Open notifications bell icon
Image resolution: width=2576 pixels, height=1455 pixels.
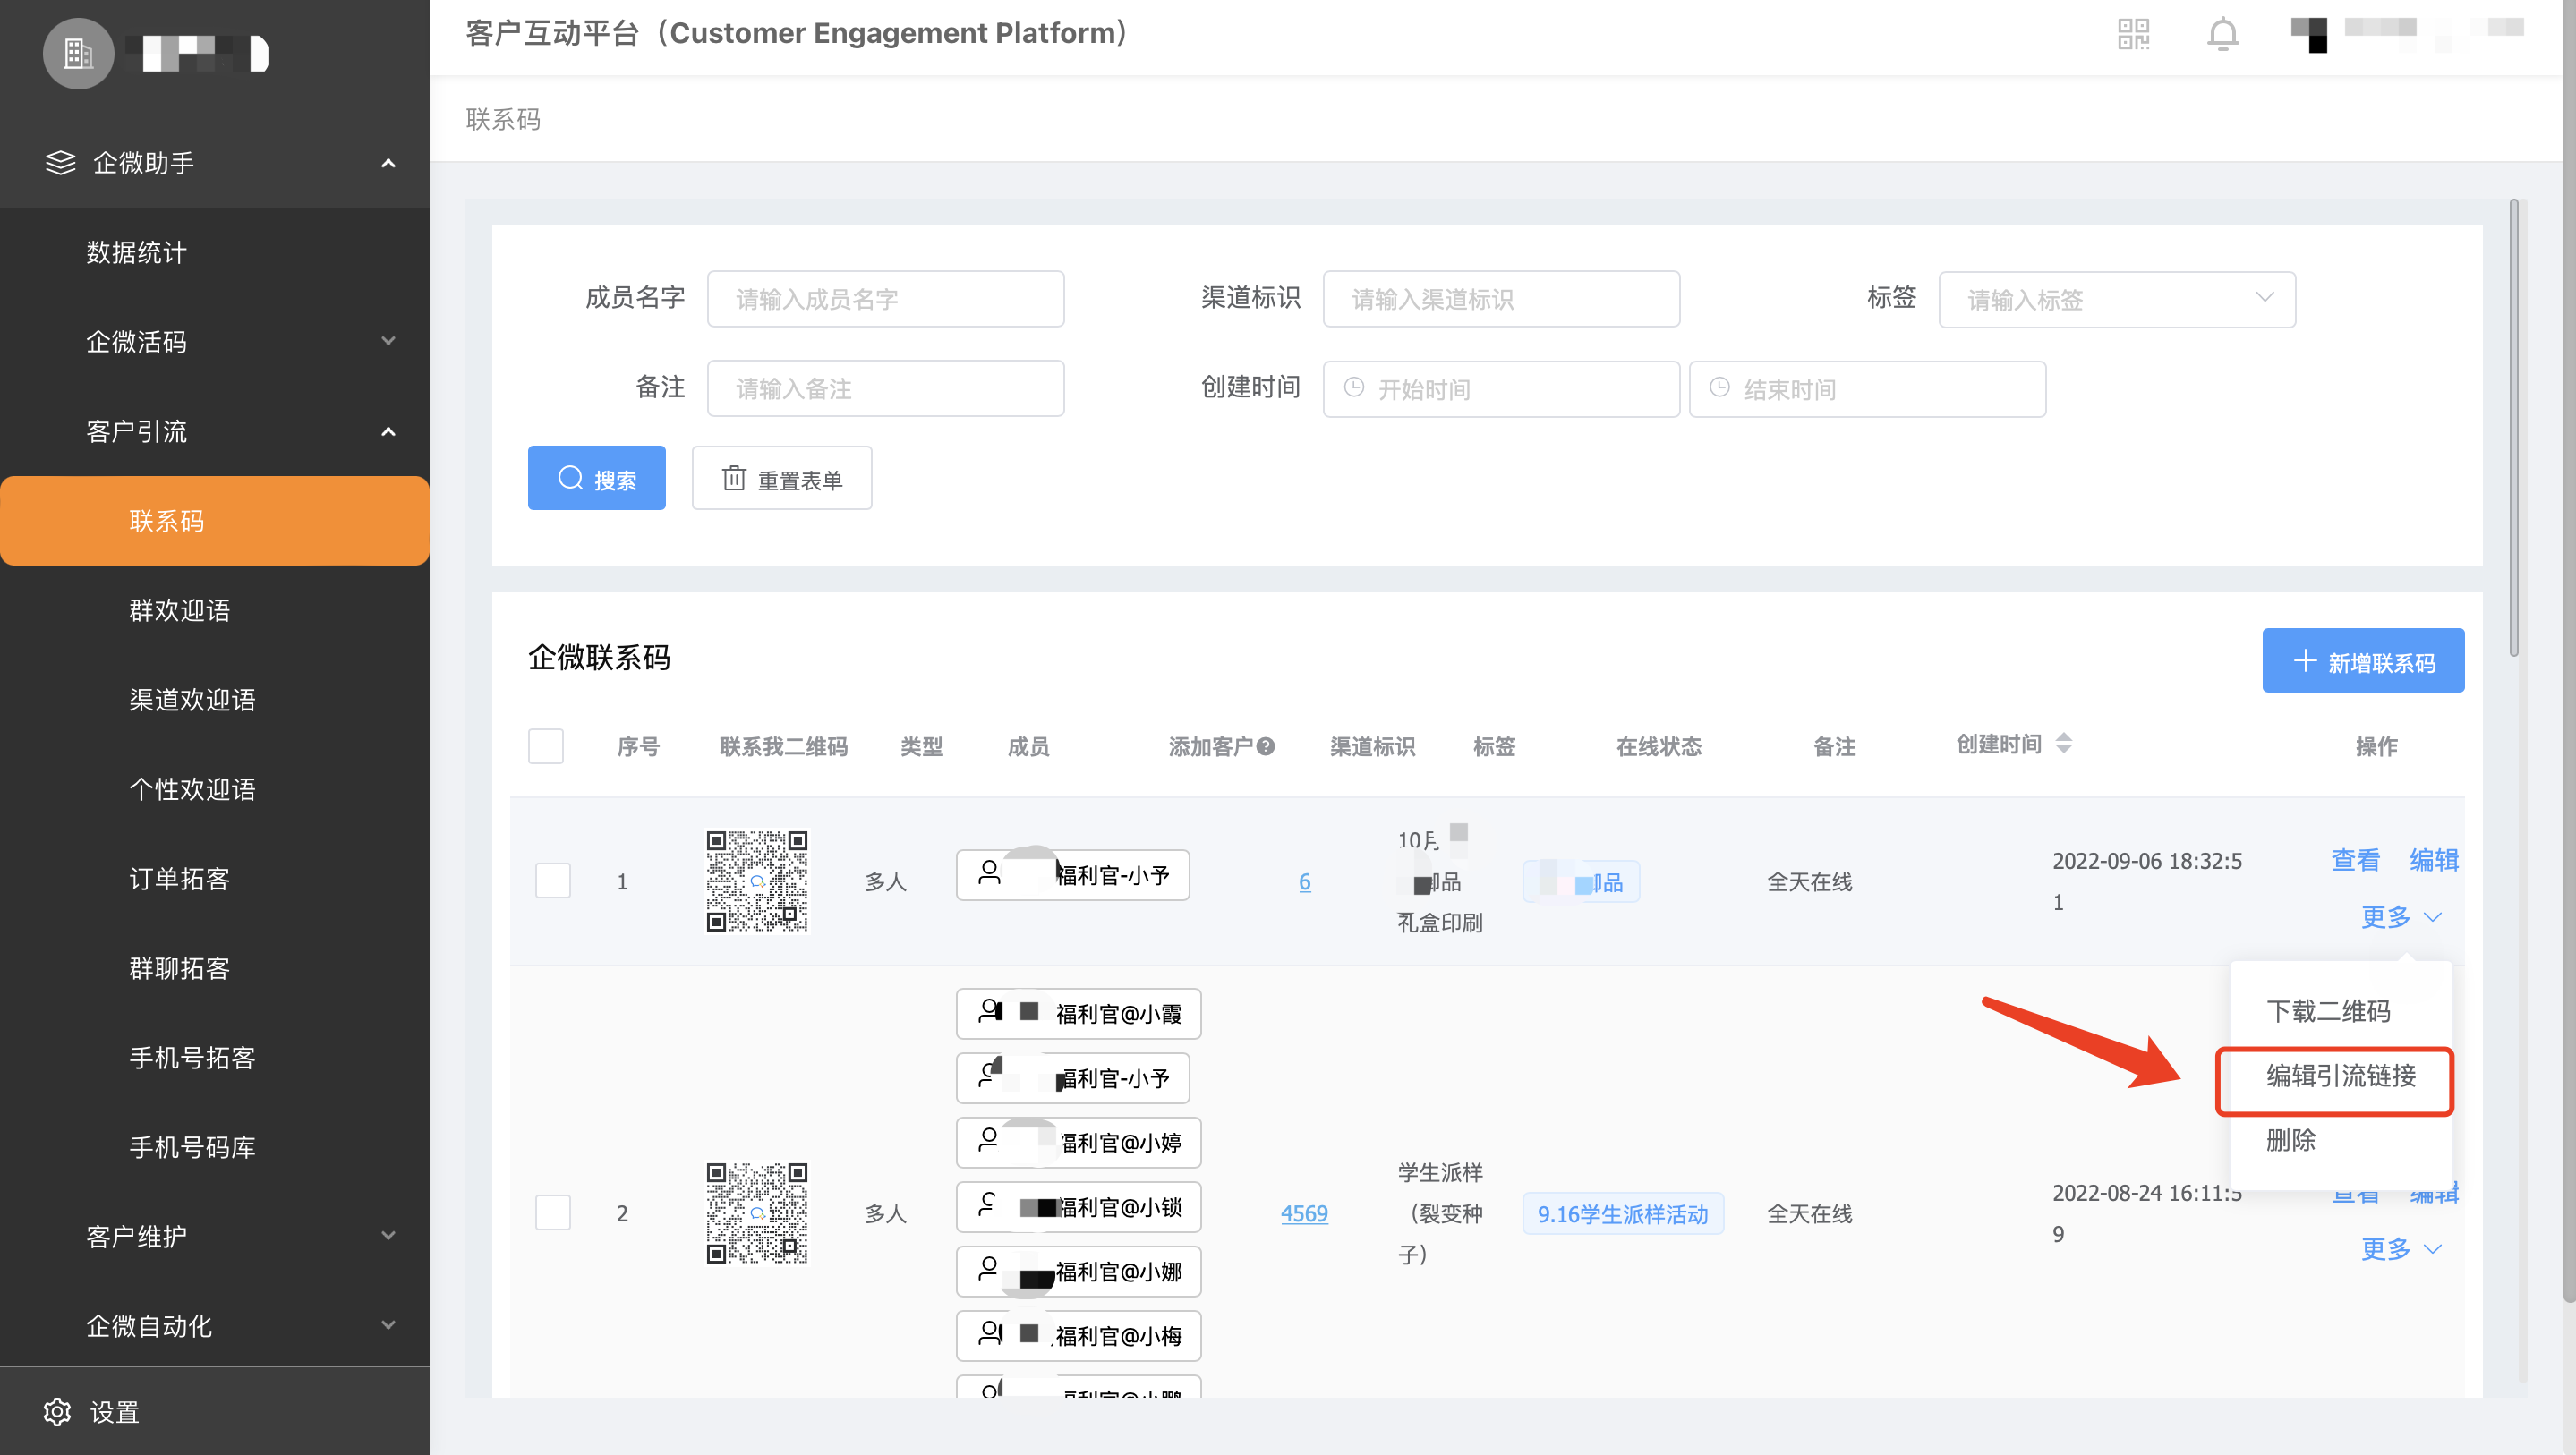tap(2222, 34)
